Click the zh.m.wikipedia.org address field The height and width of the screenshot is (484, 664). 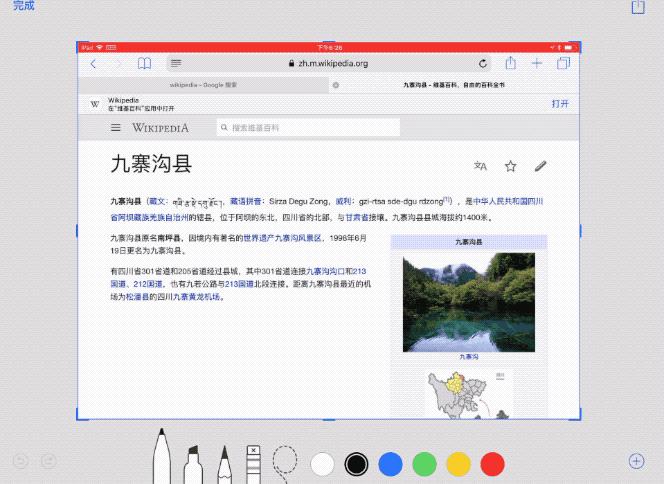click(329, 64)
